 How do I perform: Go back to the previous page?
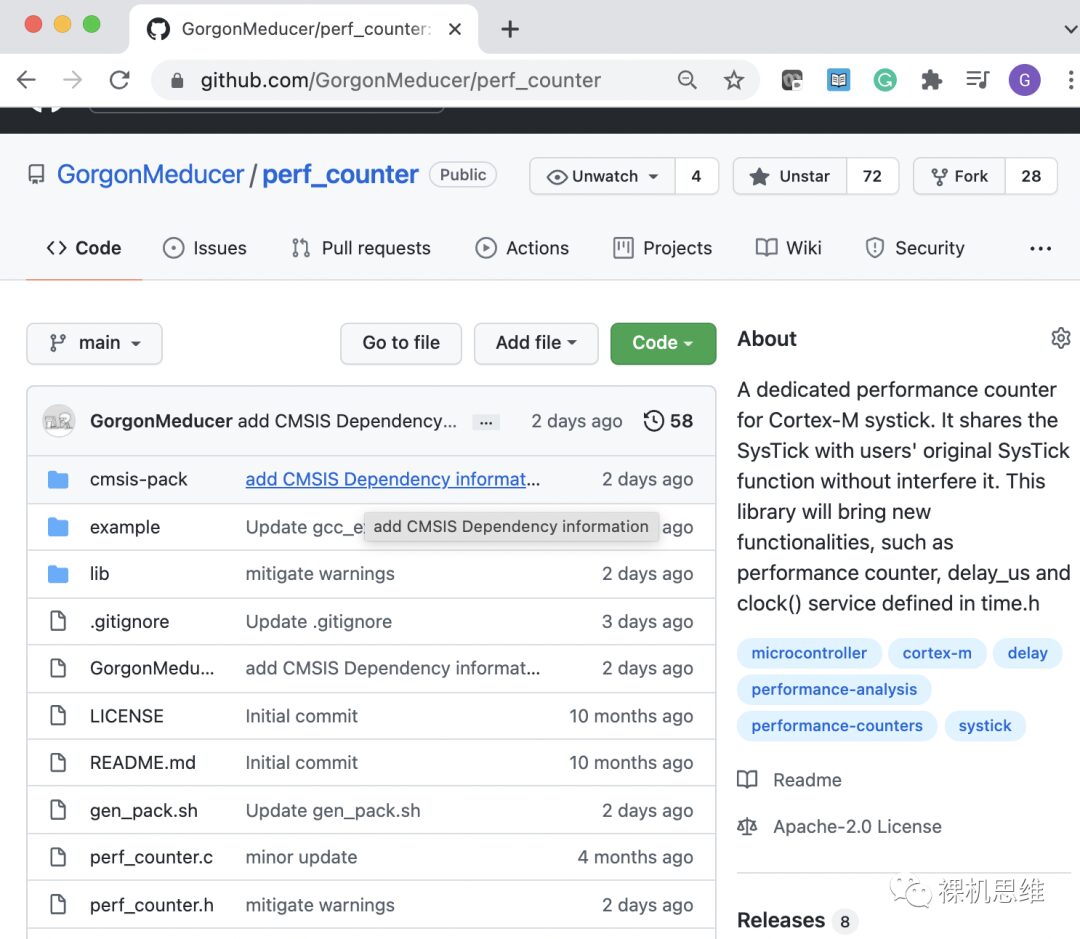[x=26, y=80]
